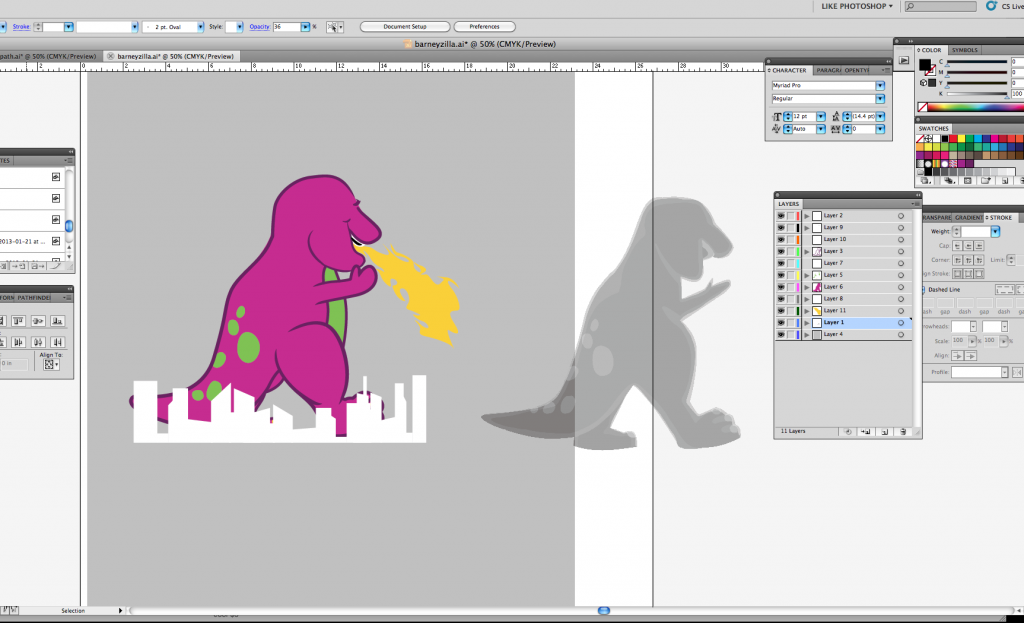
Task: Click the CS Live icon
Action: (x=991, y=6)
